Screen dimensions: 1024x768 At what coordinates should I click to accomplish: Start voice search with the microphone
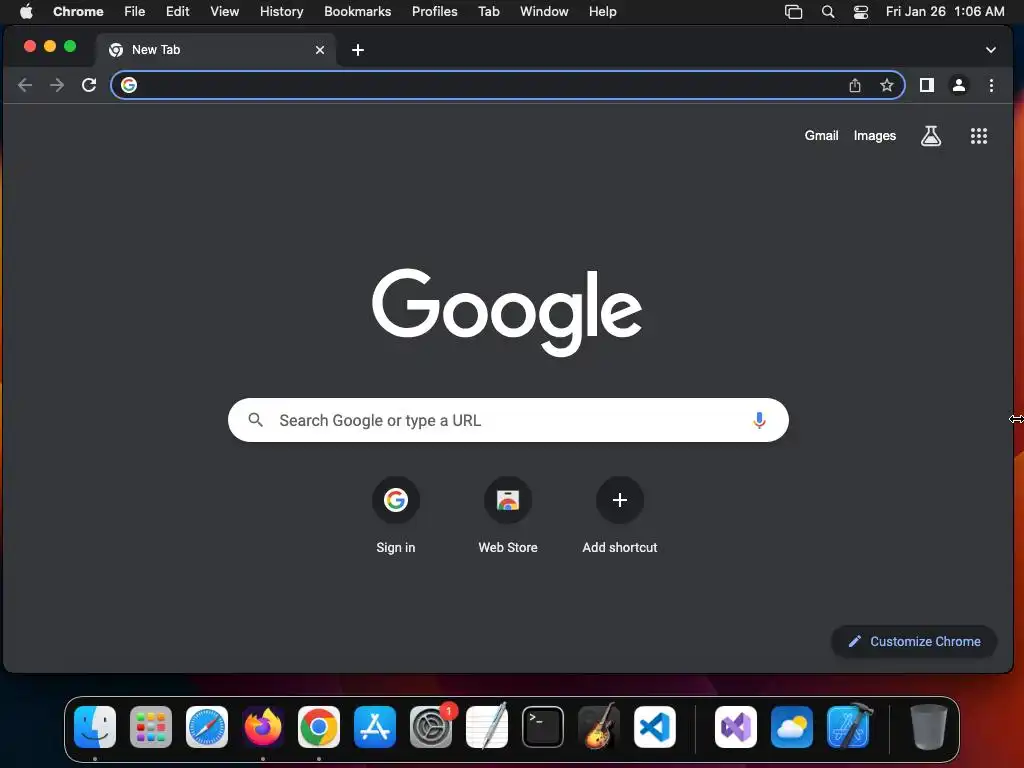[759, 420]
